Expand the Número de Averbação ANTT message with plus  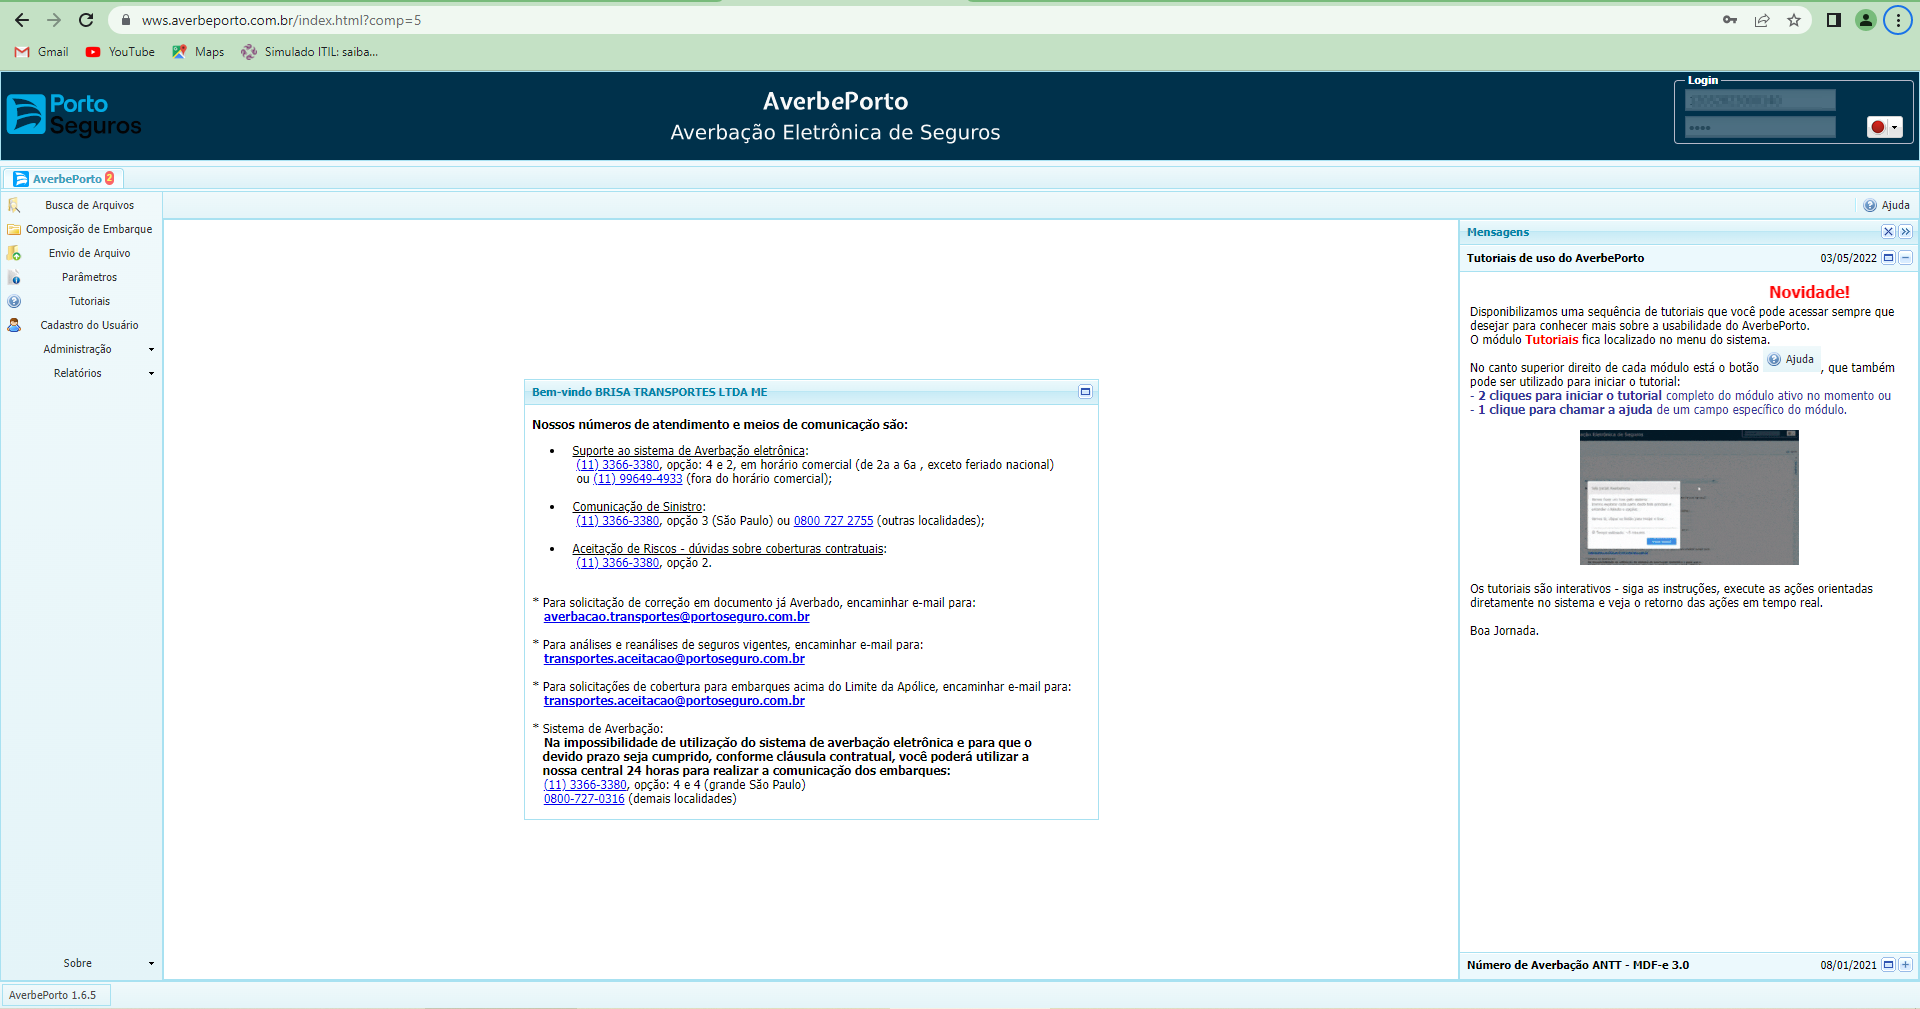[x=1906, y=965]
